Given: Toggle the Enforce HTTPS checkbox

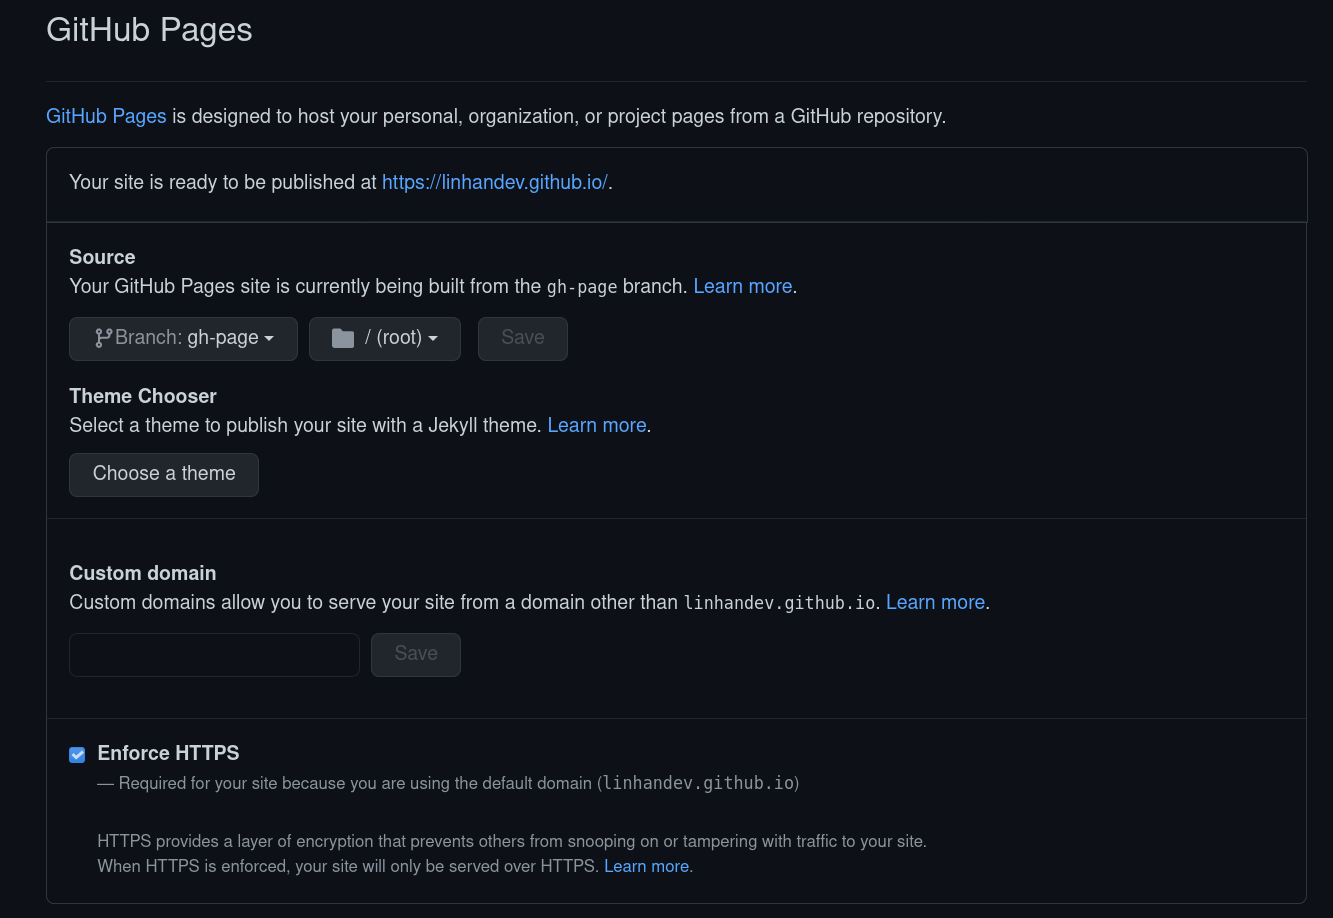Looking at the screenshot, I should [x=77, y=755].
